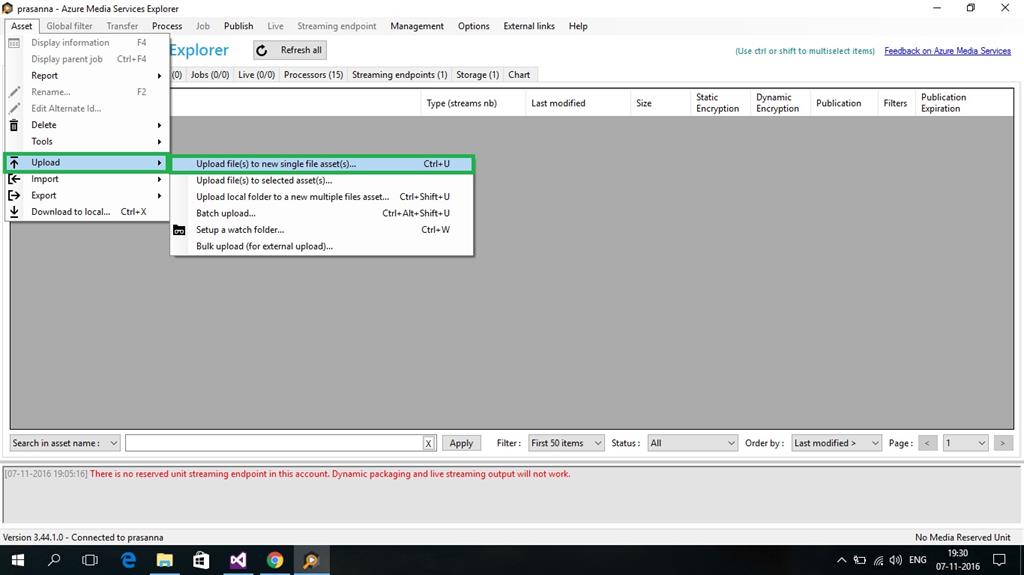The width and height of the screenshot is (1024, 575).
Task: Click the Delete trash can icon
Action: (x=14, y=125)
